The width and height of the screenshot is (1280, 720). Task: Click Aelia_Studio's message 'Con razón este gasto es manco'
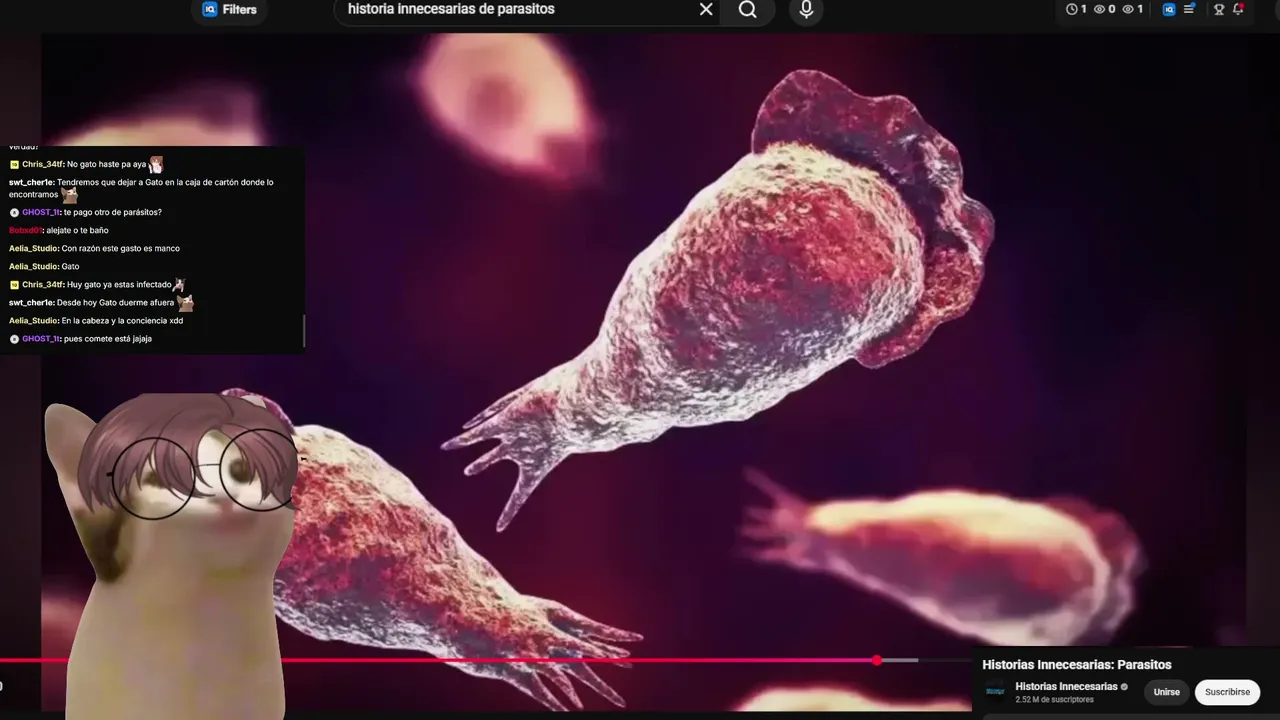[x=121, y=248]
